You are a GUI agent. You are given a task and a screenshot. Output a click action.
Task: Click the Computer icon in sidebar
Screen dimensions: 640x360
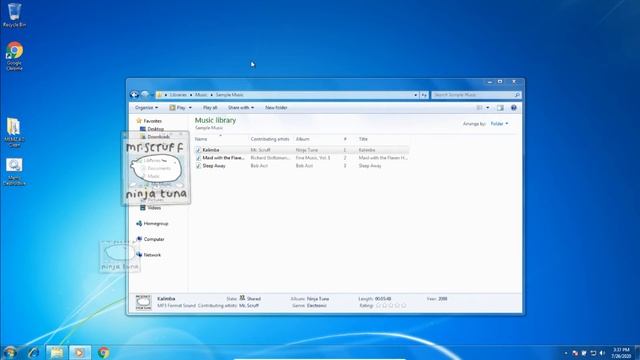click(139, 239)
